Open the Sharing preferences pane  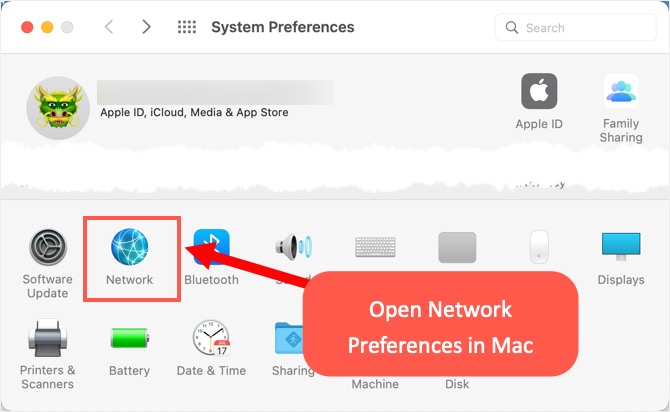289,349
